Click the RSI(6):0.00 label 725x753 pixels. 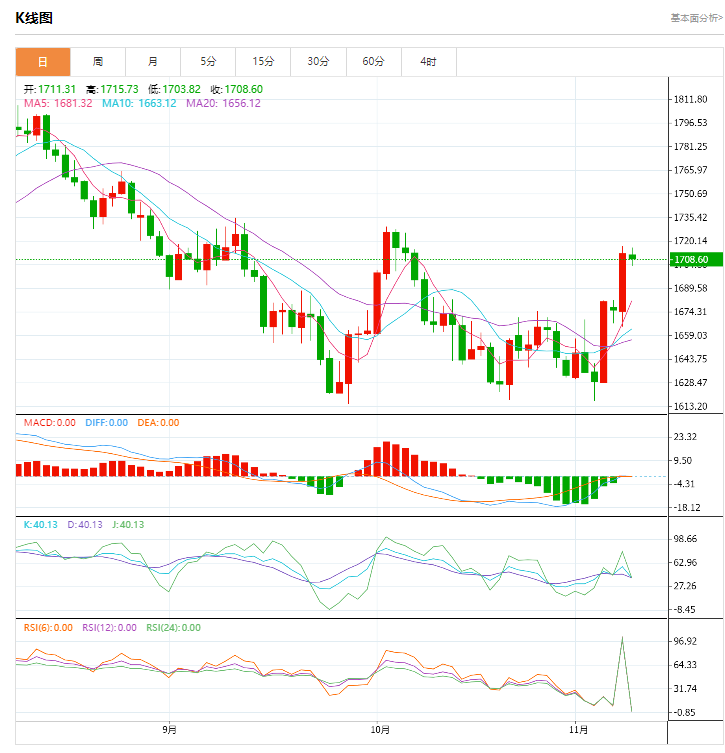click(x=48, y=628)
